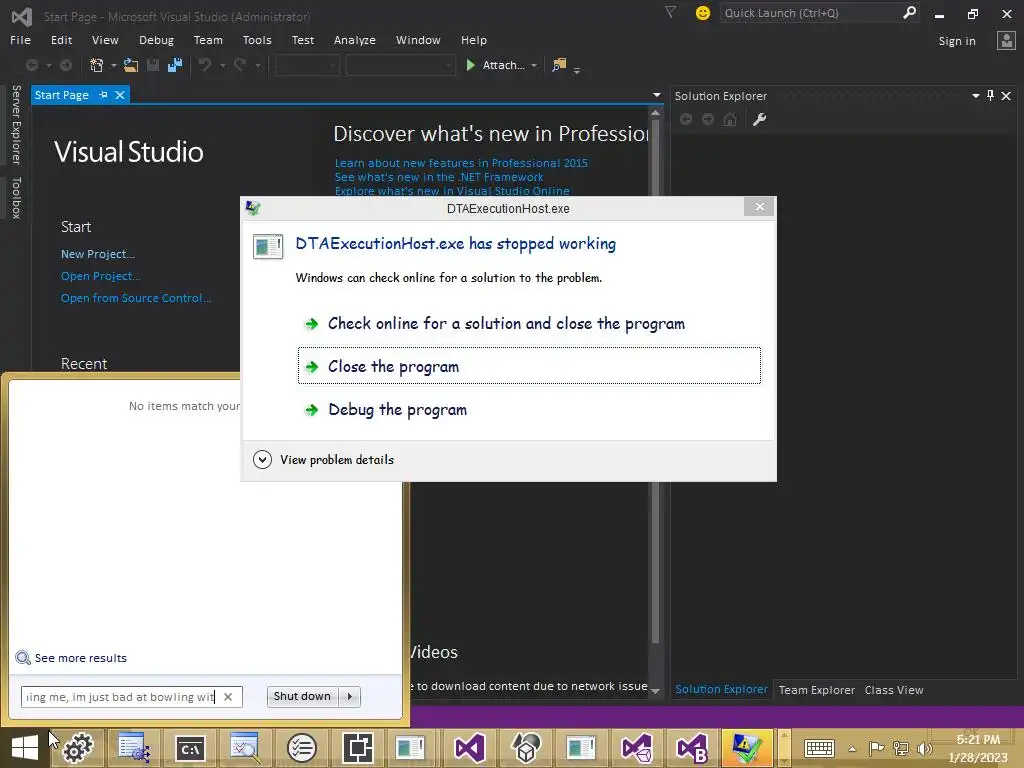
Task: Click the New Project toolbar icon
Action: [x=97, y=65]
